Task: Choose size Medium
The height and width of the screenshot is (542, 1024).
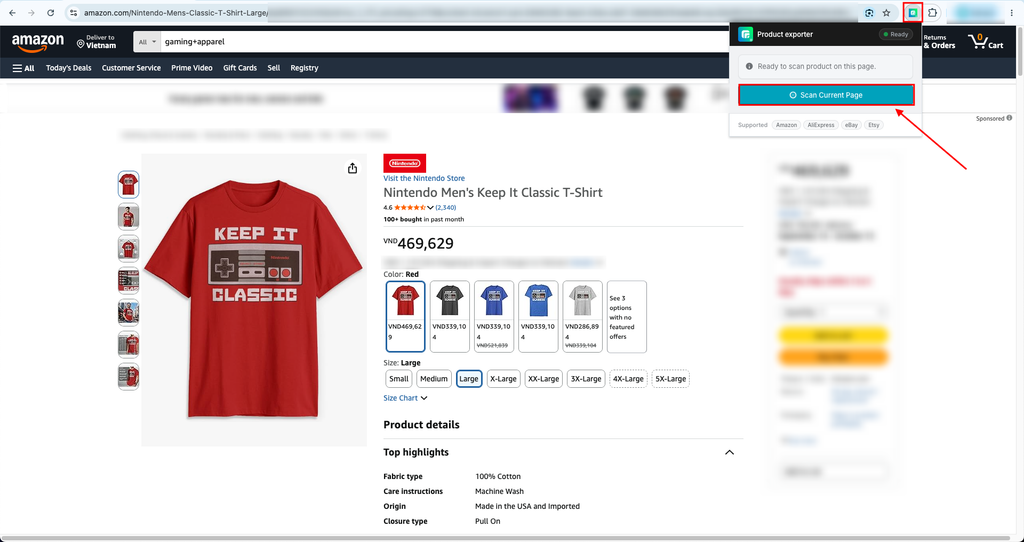Action: [434, 379]
